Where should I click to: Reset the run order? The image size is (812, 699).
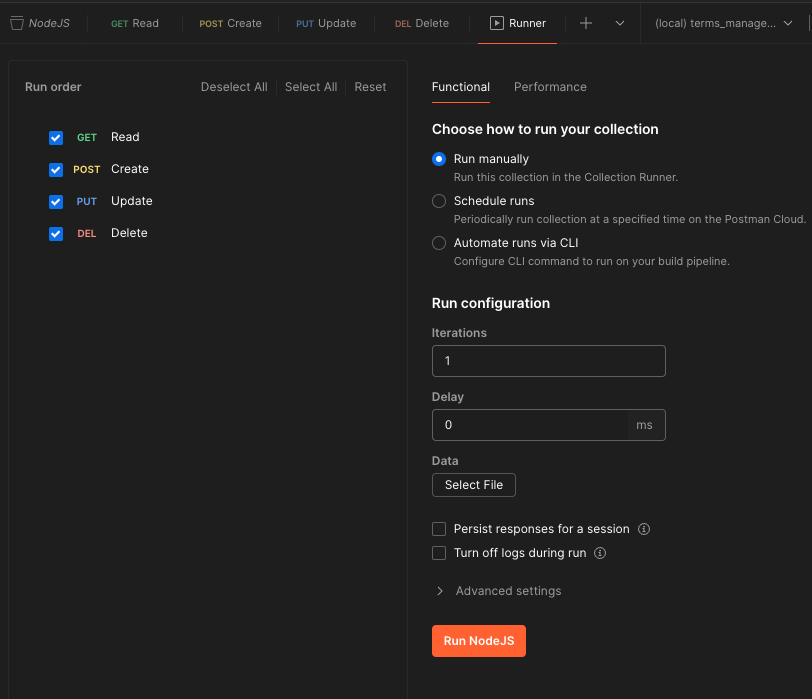tap(370, 87)
